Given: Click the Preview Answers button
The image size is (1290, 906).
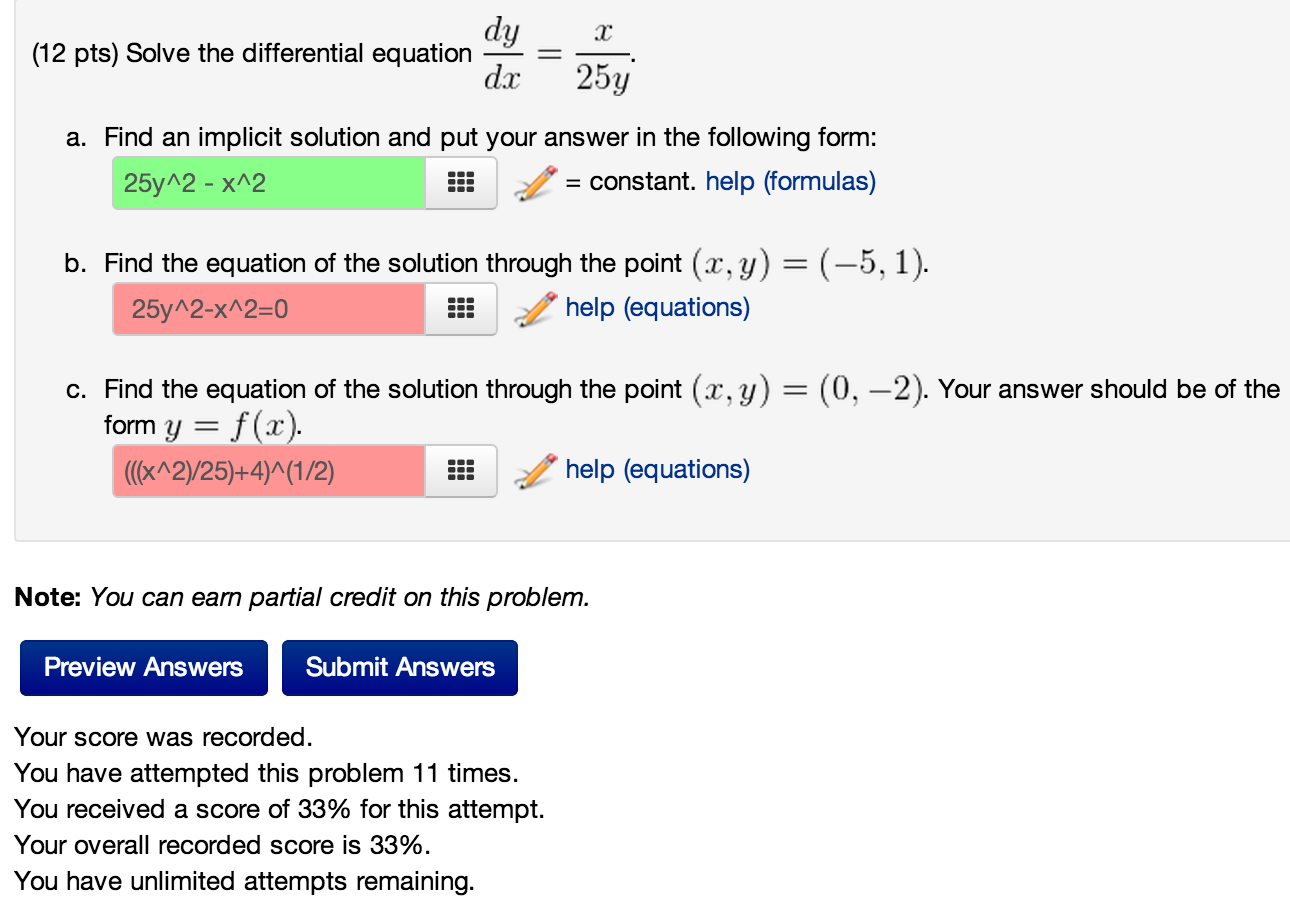Looking at the screenshot, I should 143,667.
